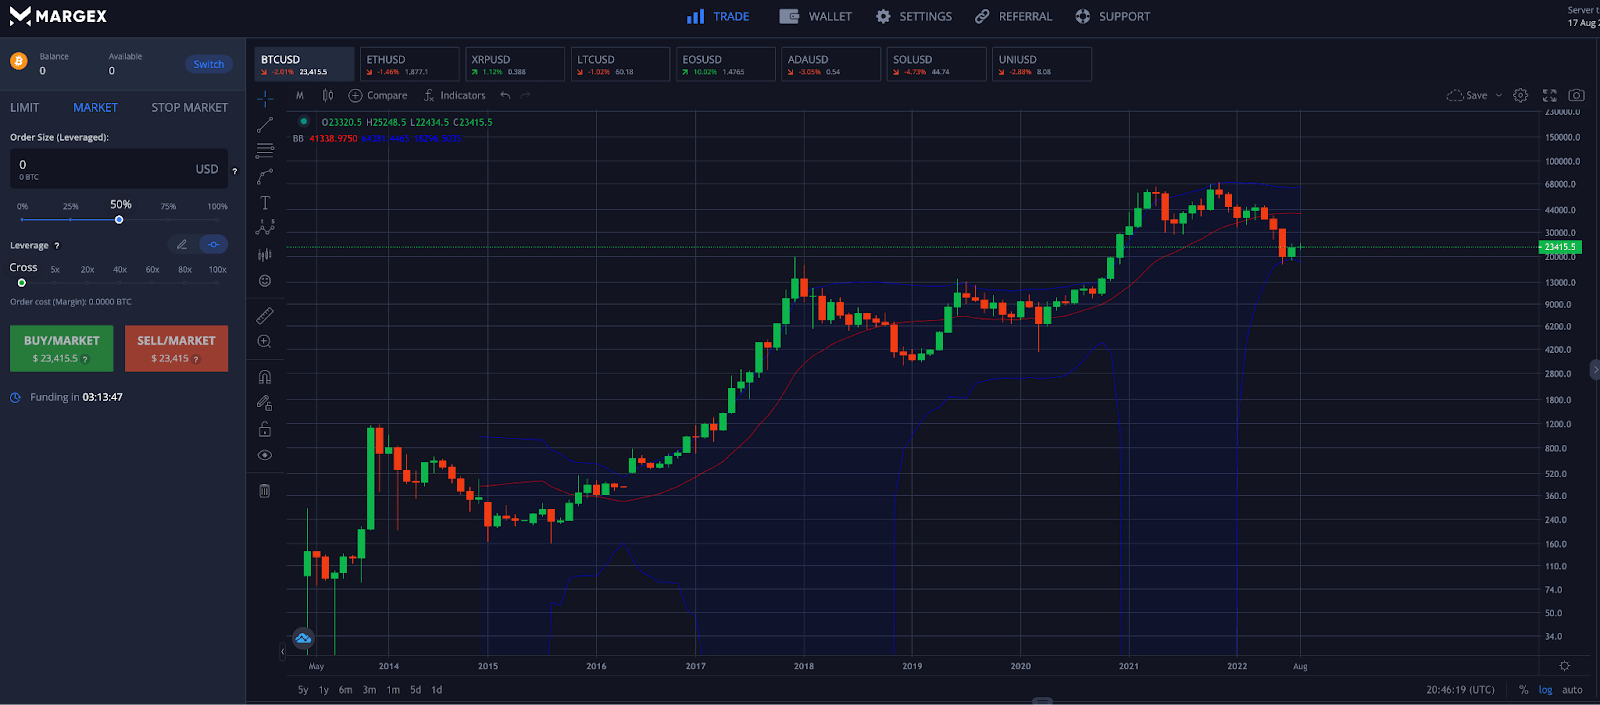Open the Save layout dropdown arrow

tap(1498, 96)
